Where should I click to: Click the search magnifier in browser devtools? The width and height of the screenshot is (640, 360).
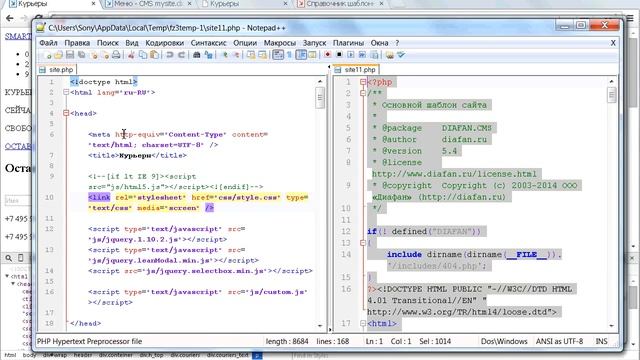[x=9, y=258]
